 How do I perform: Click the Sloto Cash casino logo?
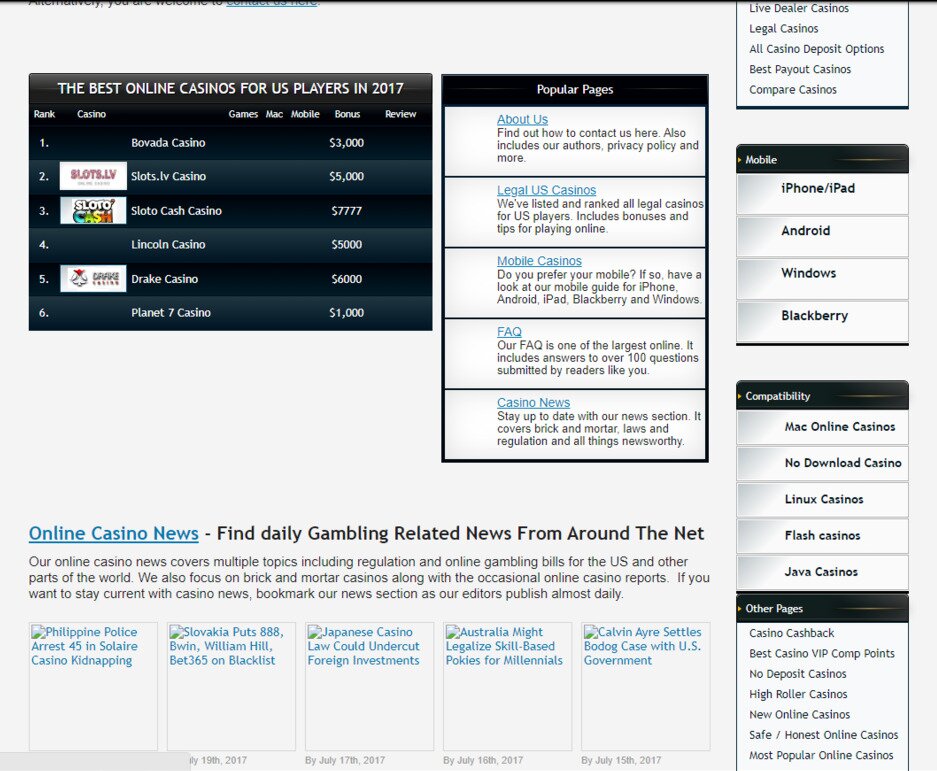click(93, 210)
